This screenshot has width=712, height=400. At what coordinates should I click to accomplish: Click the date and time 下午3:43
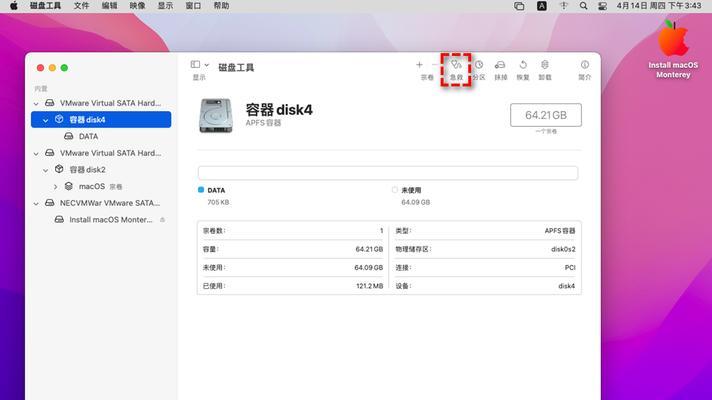pyautogui.click(x=659, y=6)
